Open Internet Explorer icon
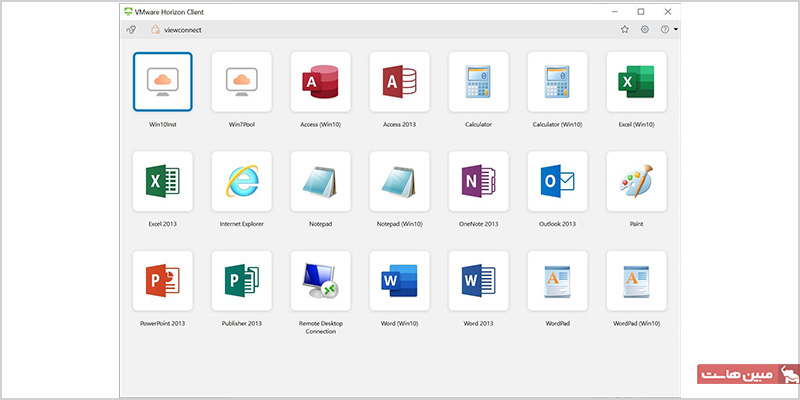 click(241, 181)
